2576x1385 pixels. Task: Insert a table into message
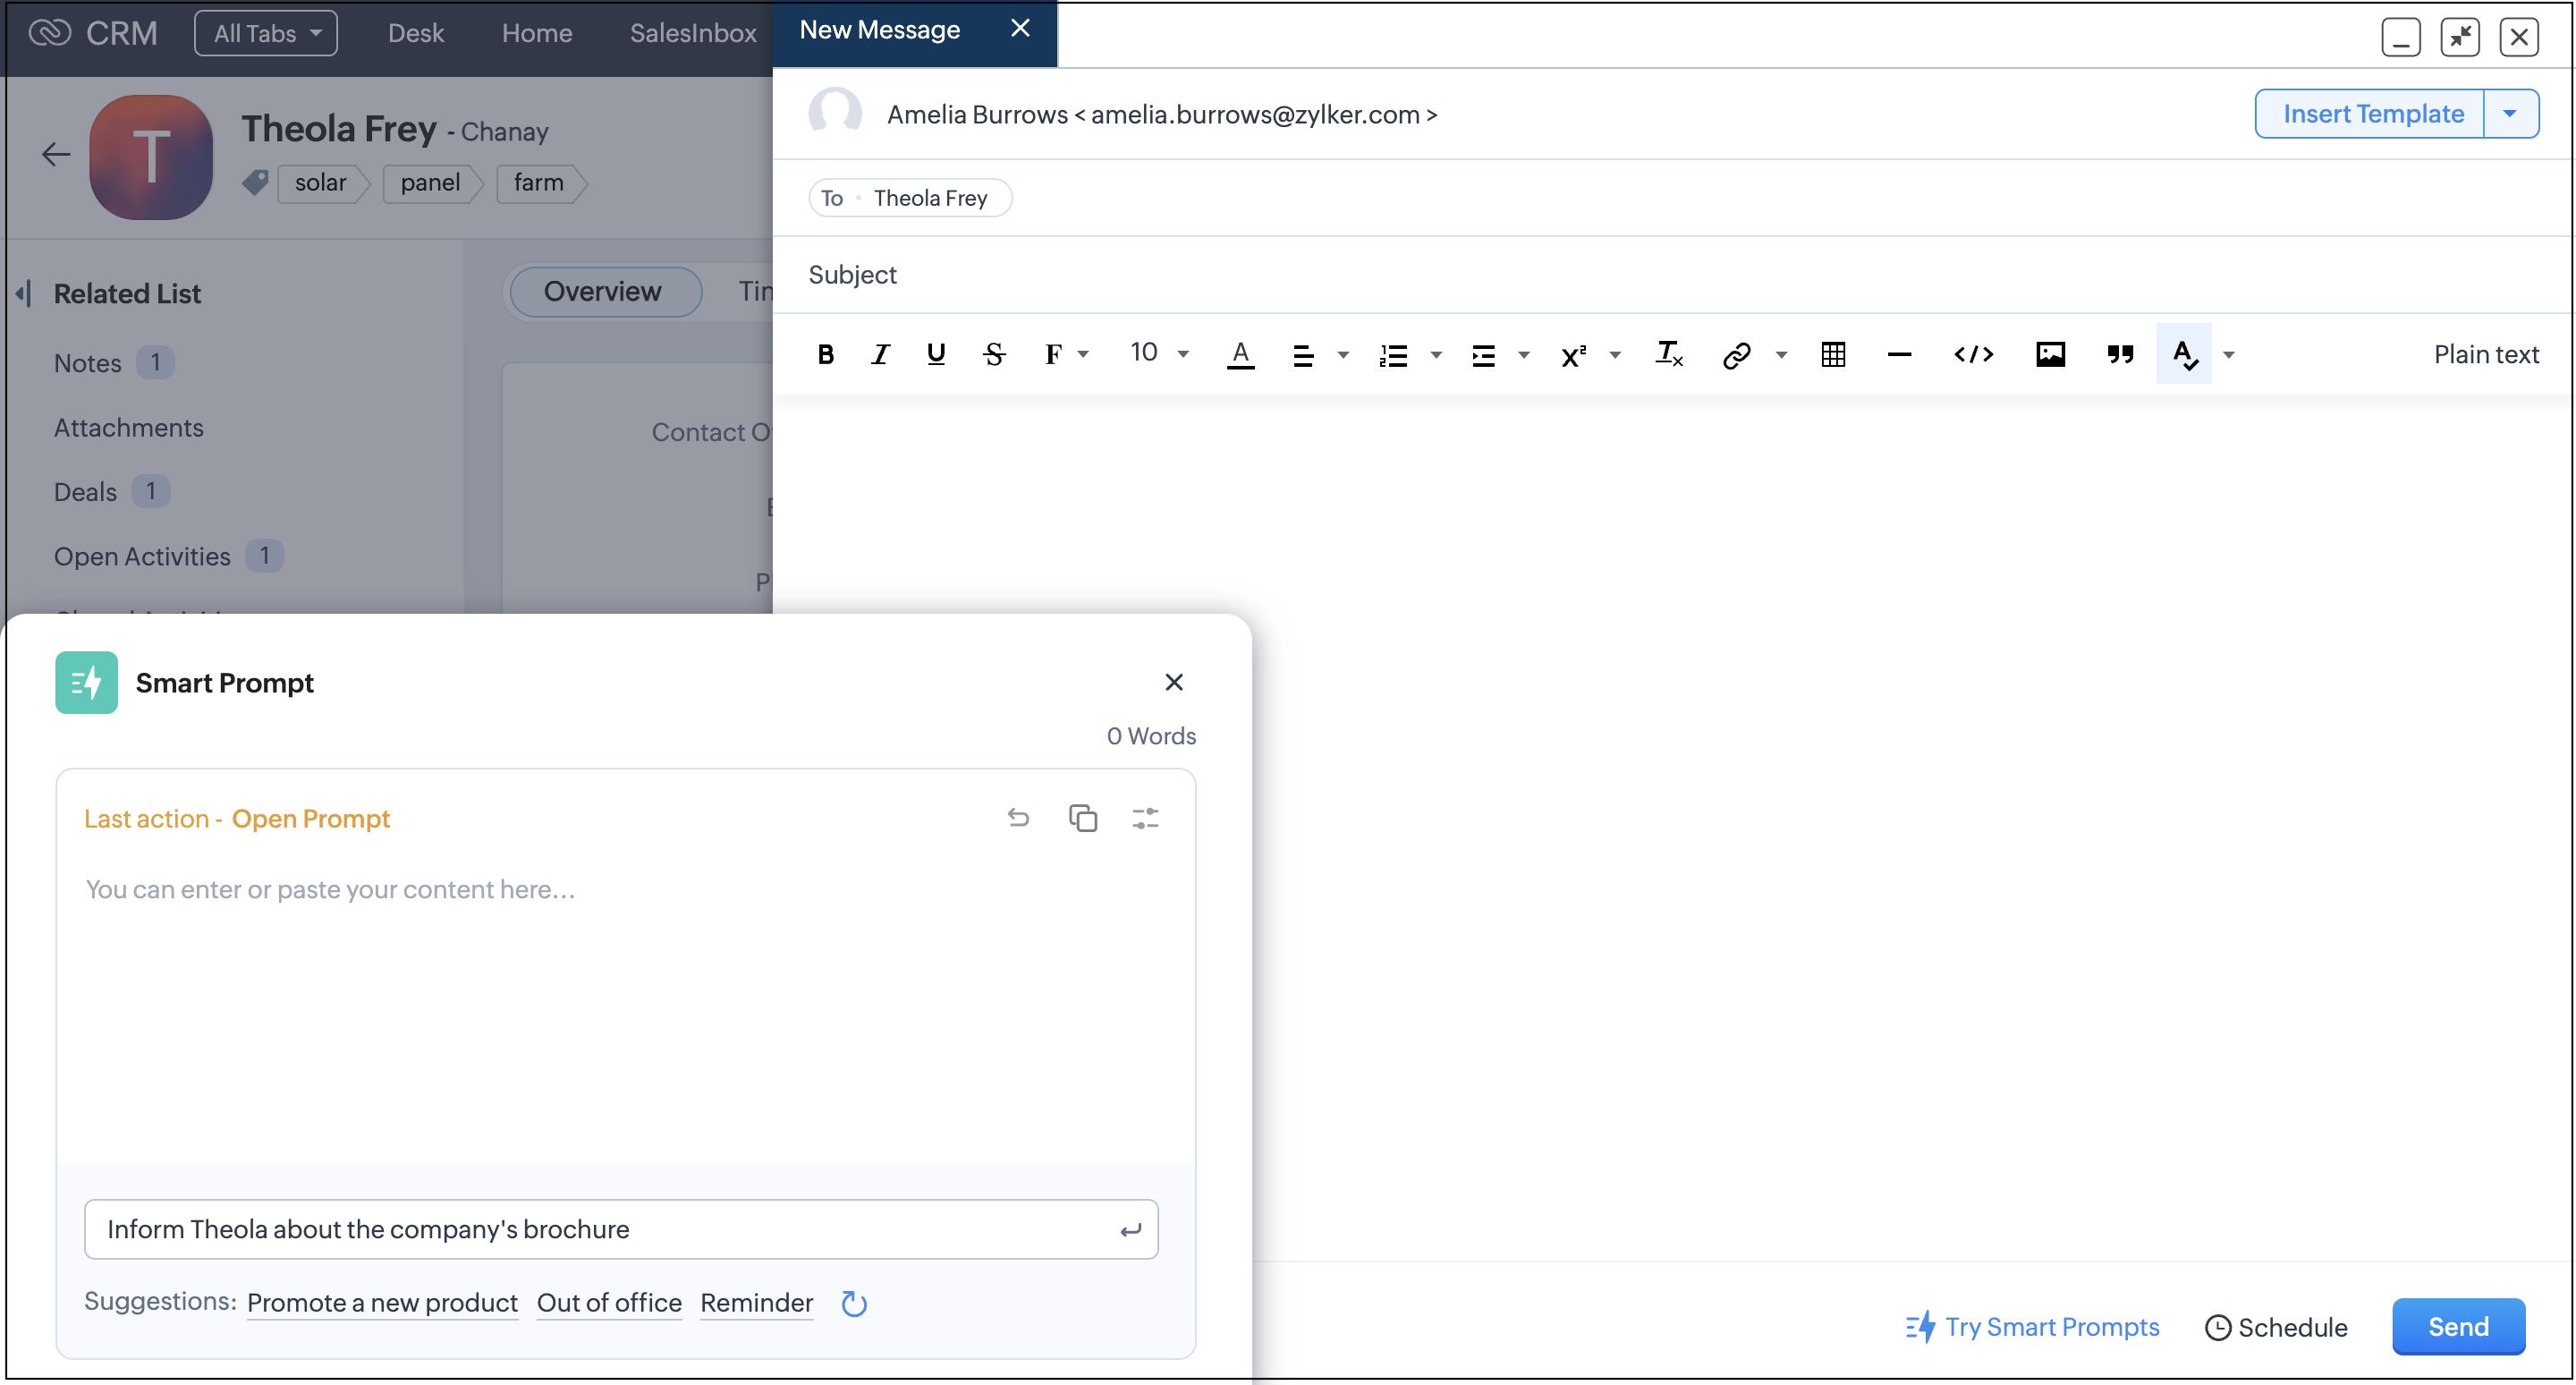coord(1832,354)
